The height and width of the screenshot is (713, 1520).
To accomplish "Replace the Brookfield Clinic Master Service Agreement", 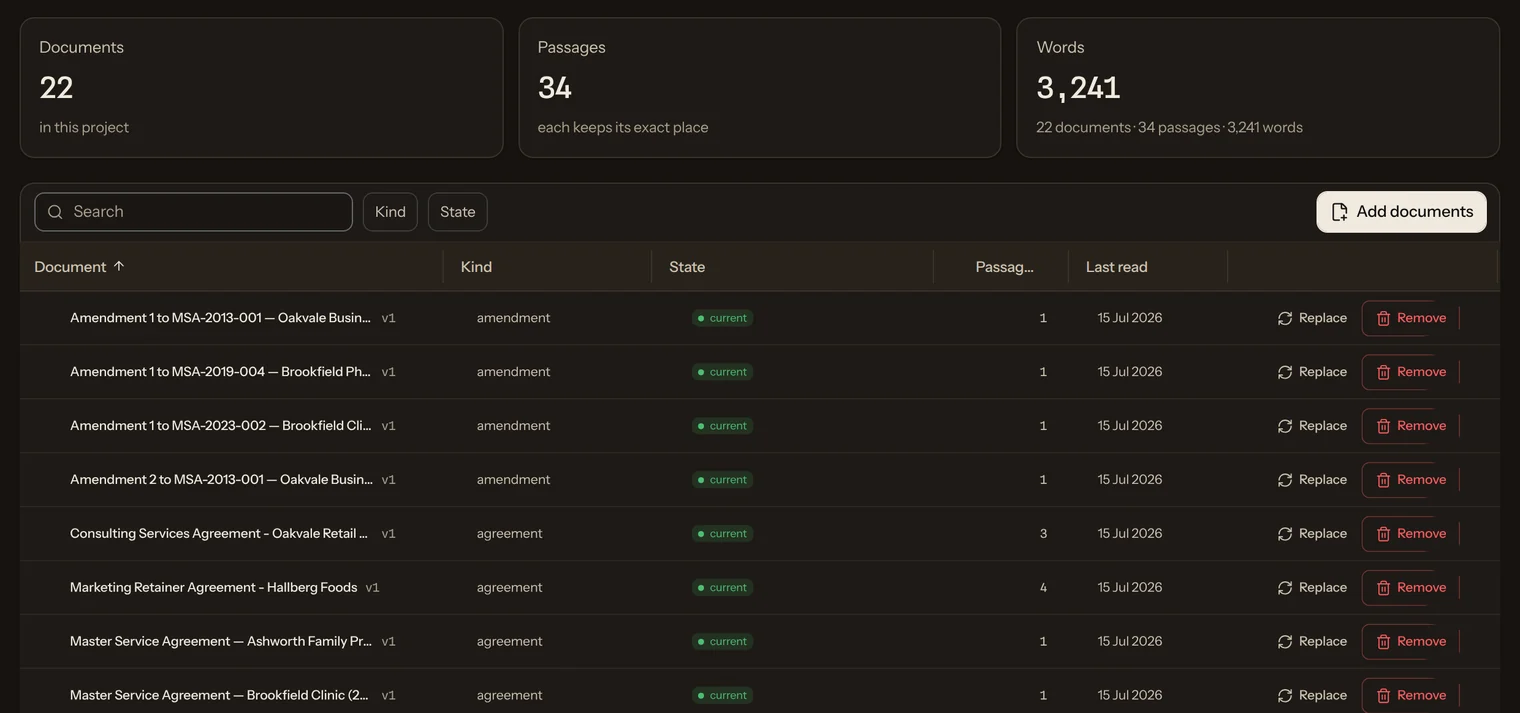I will click(1312, 696).
